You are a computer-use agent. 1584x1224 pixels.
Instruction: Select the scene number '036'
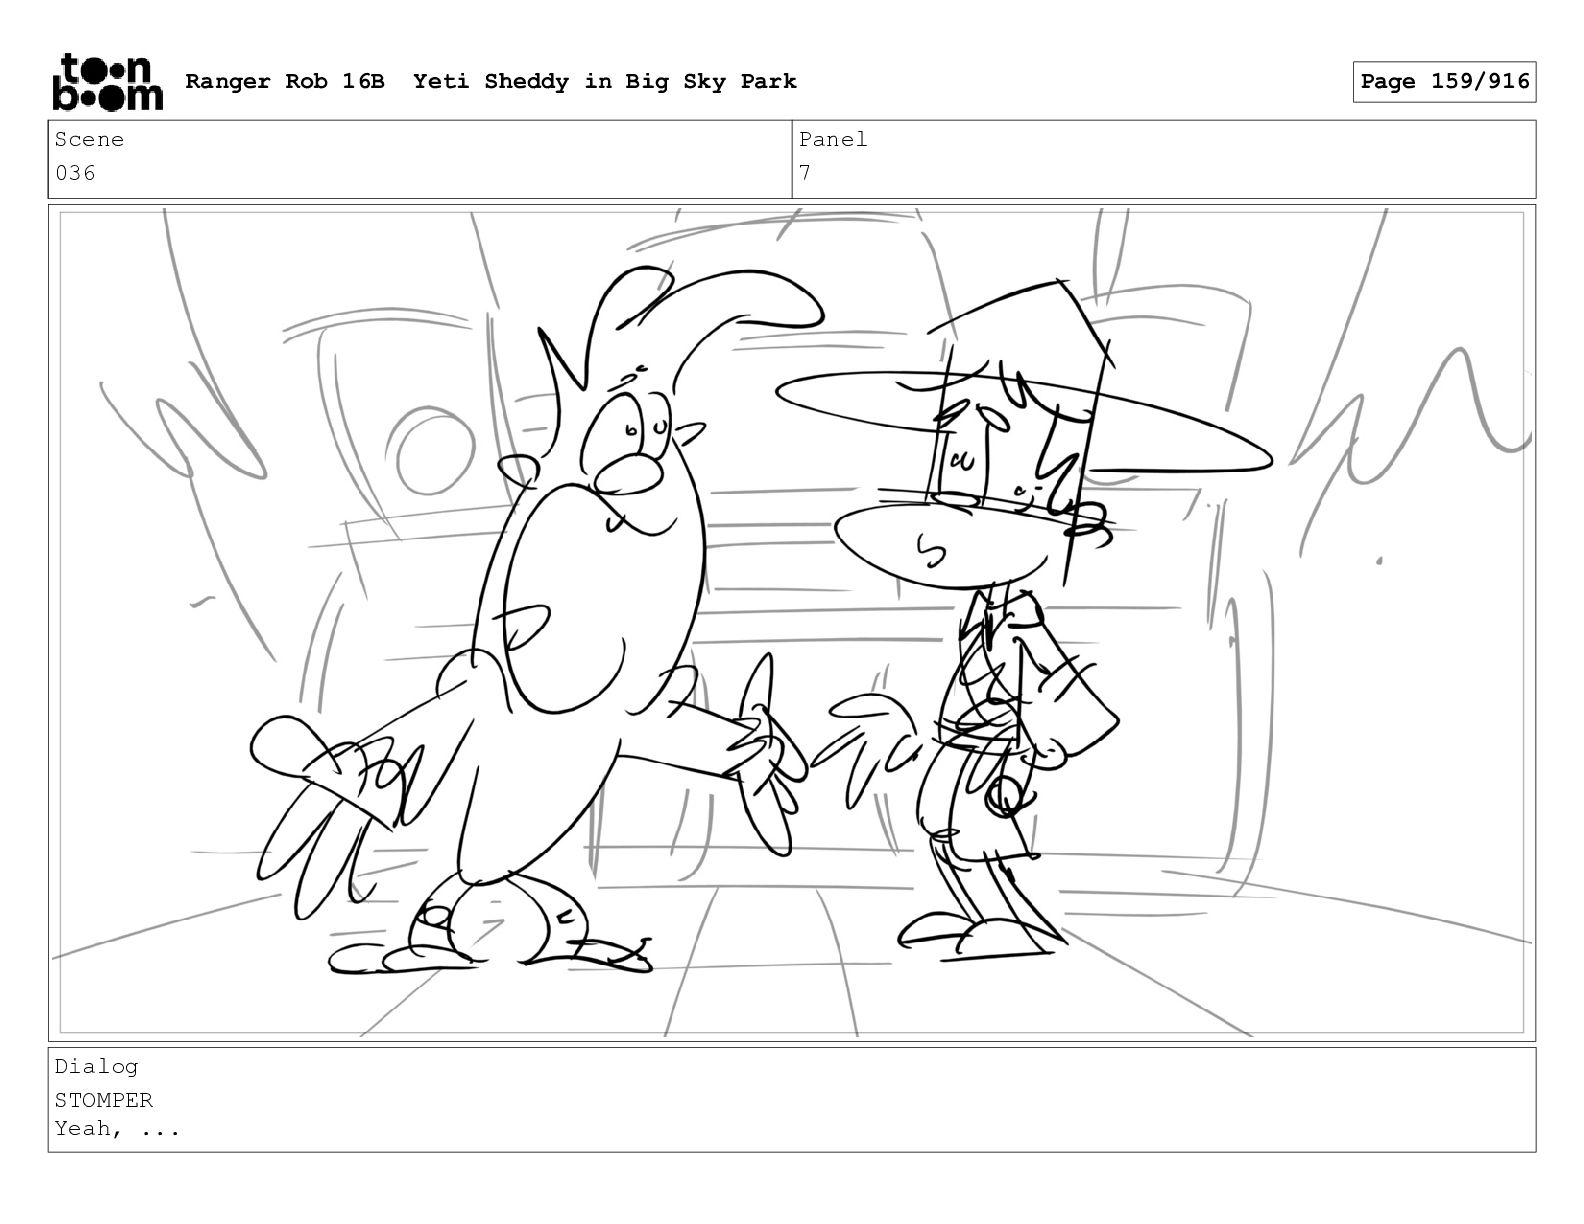[75, 173]
